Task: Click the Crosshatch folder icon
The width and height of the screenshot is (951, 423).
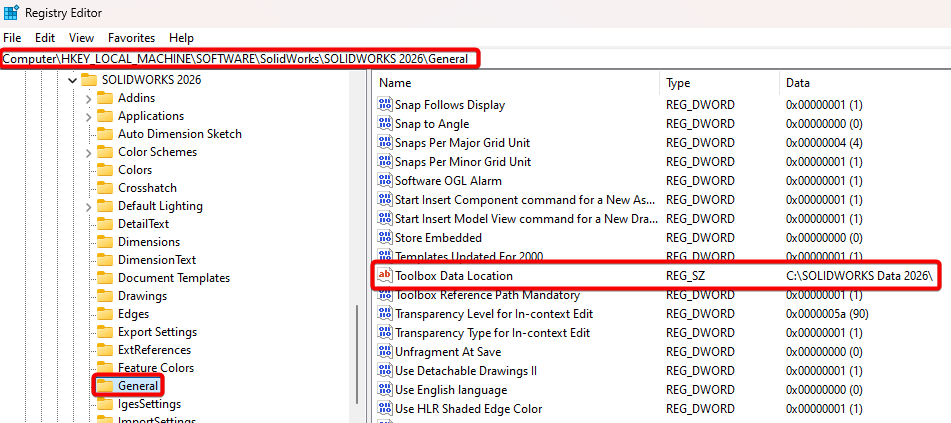Action: click(105, 188)
